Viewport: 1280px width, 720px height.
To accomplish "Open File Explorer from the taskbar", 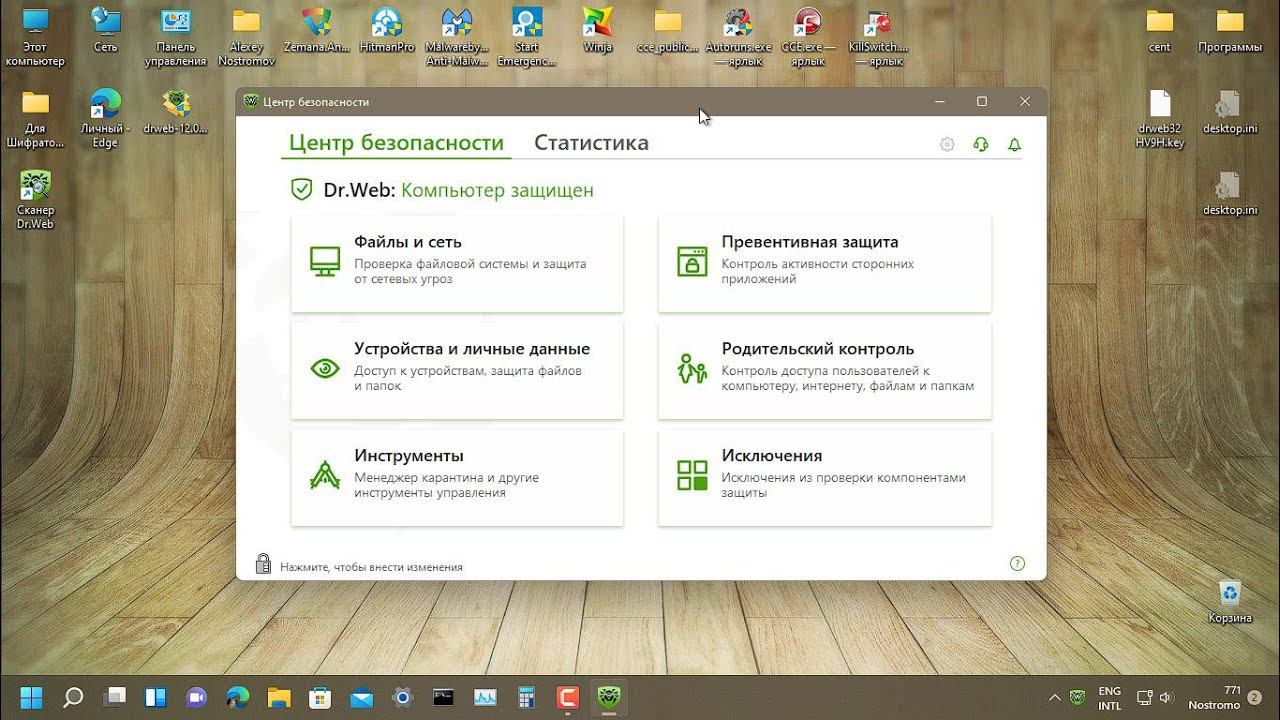I will point(279,696).
